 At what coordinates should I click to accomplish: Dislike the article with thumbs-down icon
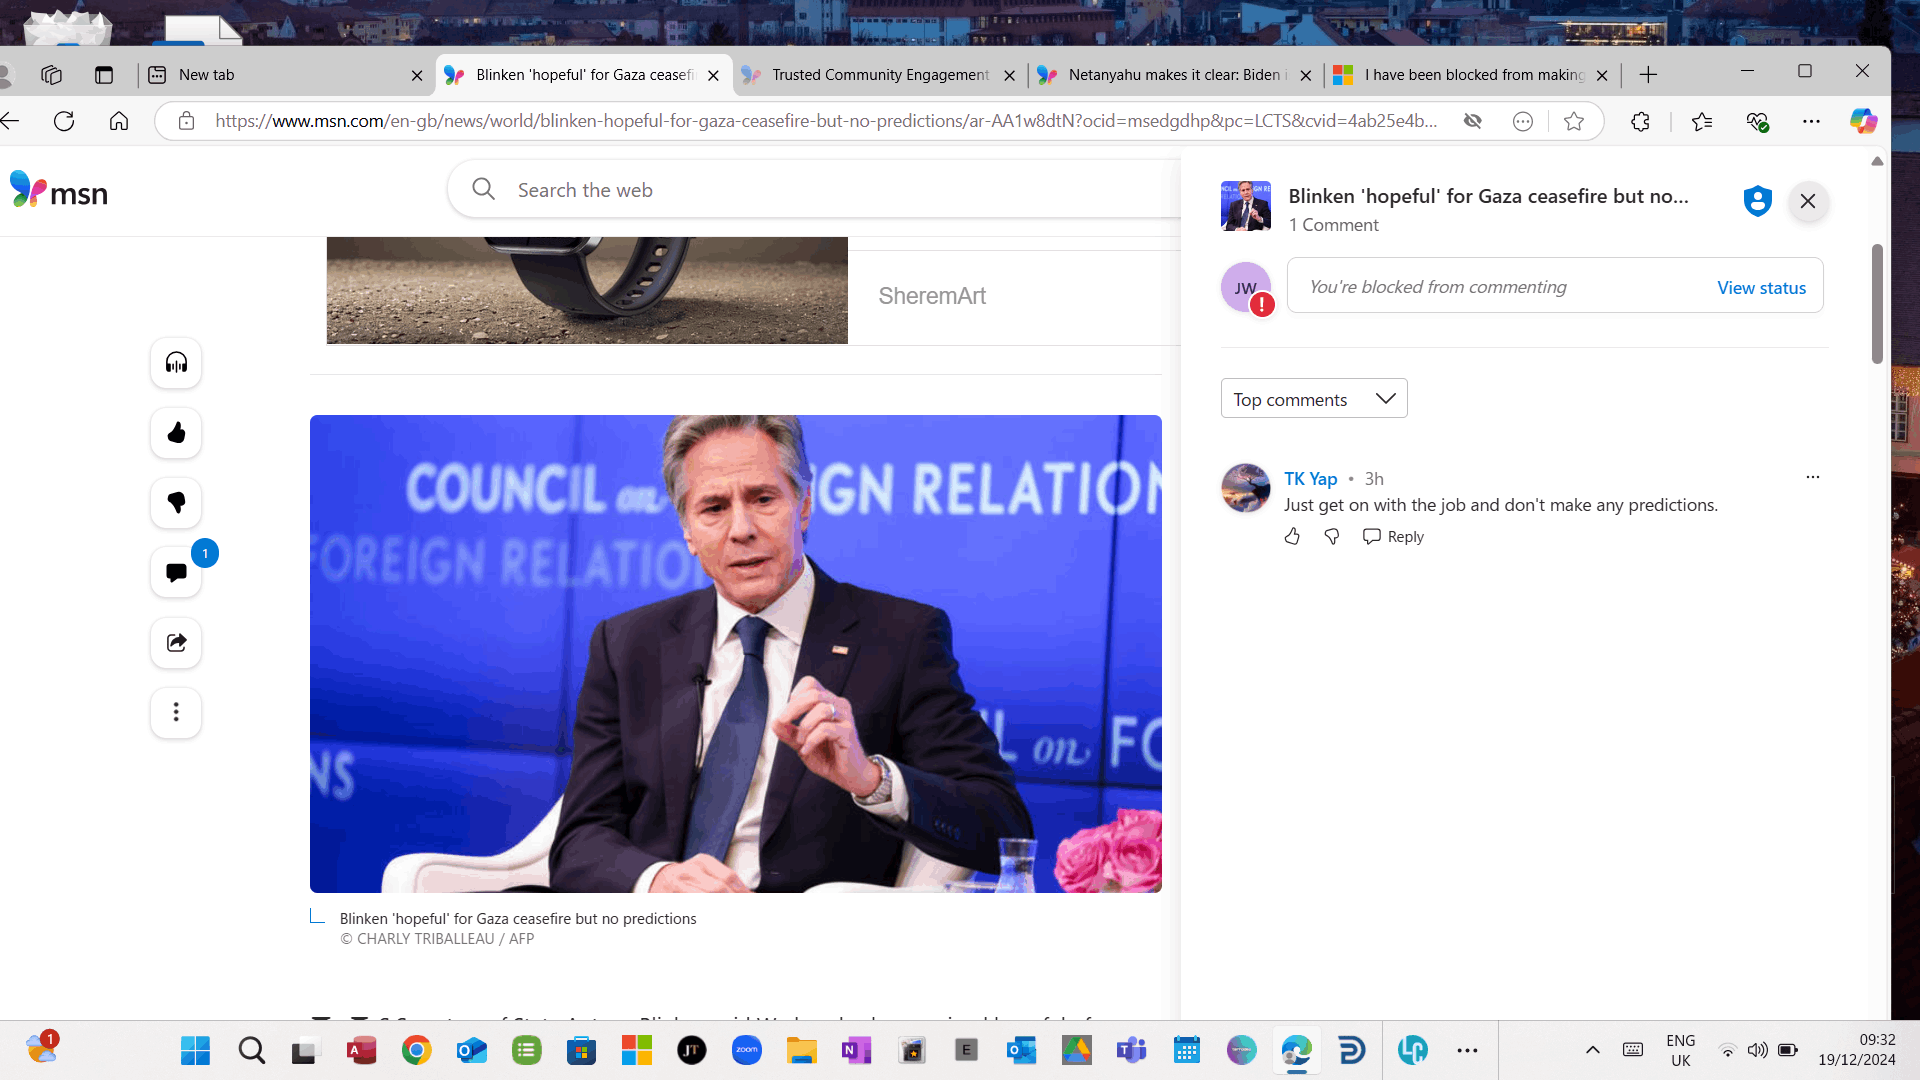[176, 503]
